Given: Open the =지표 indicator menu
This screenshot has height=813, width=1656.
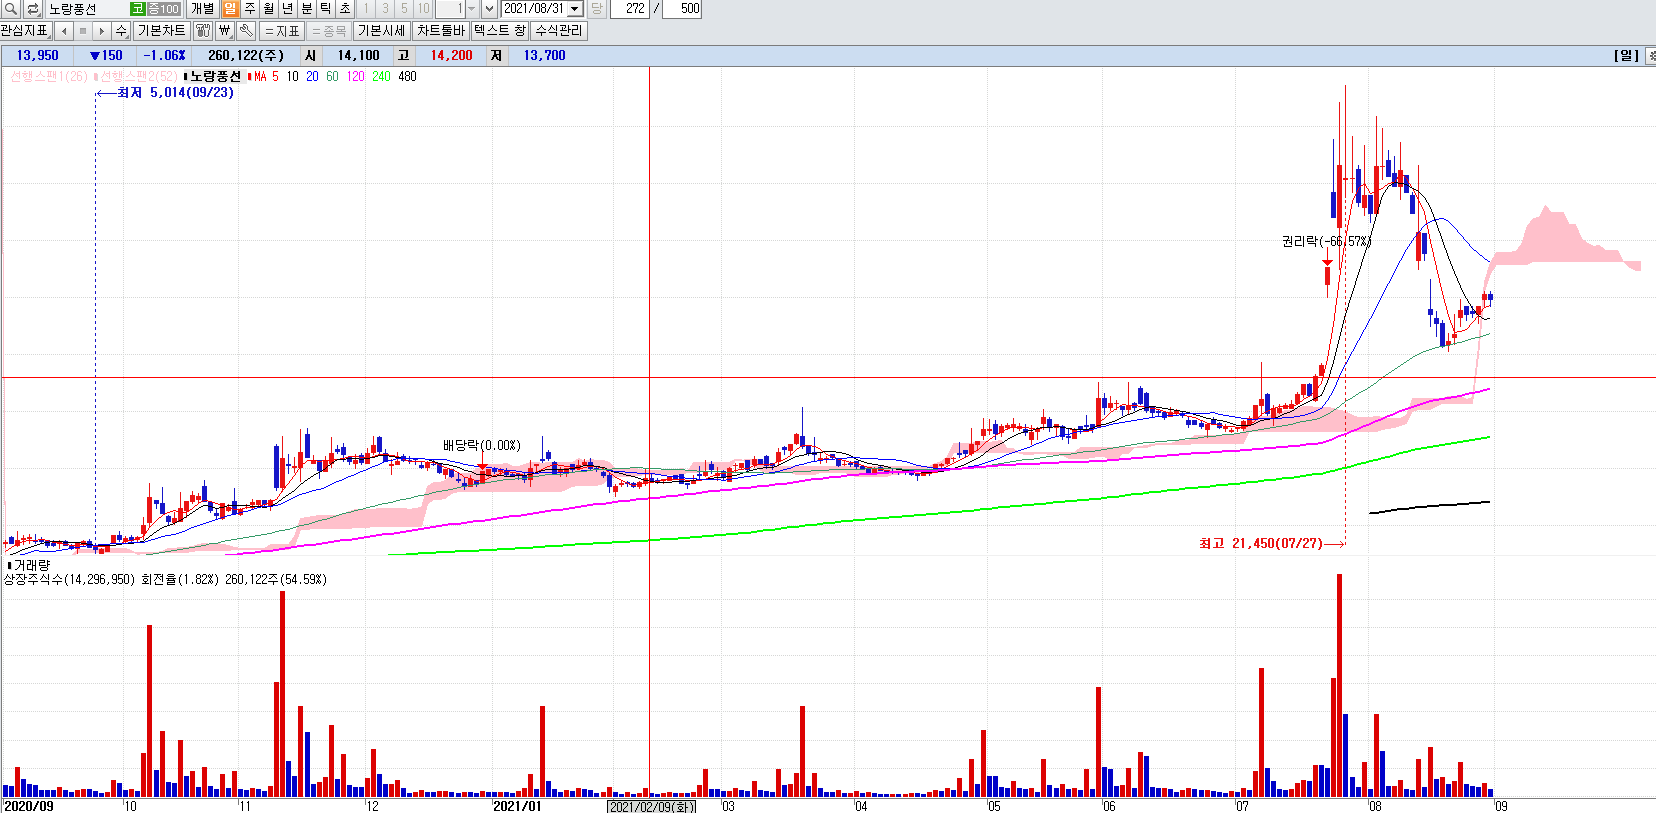Looking at the screenshot, I should (282, 31).
